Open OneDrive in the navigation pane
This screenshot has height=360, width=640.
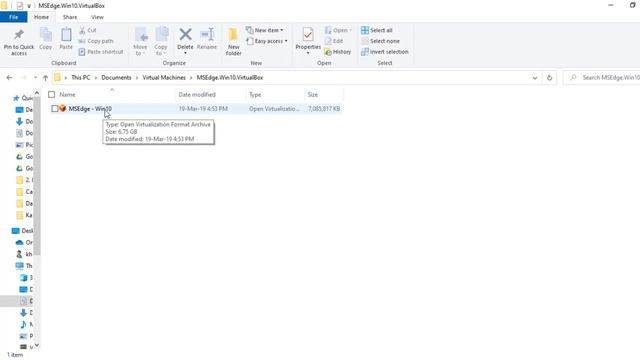coord(24,242)
